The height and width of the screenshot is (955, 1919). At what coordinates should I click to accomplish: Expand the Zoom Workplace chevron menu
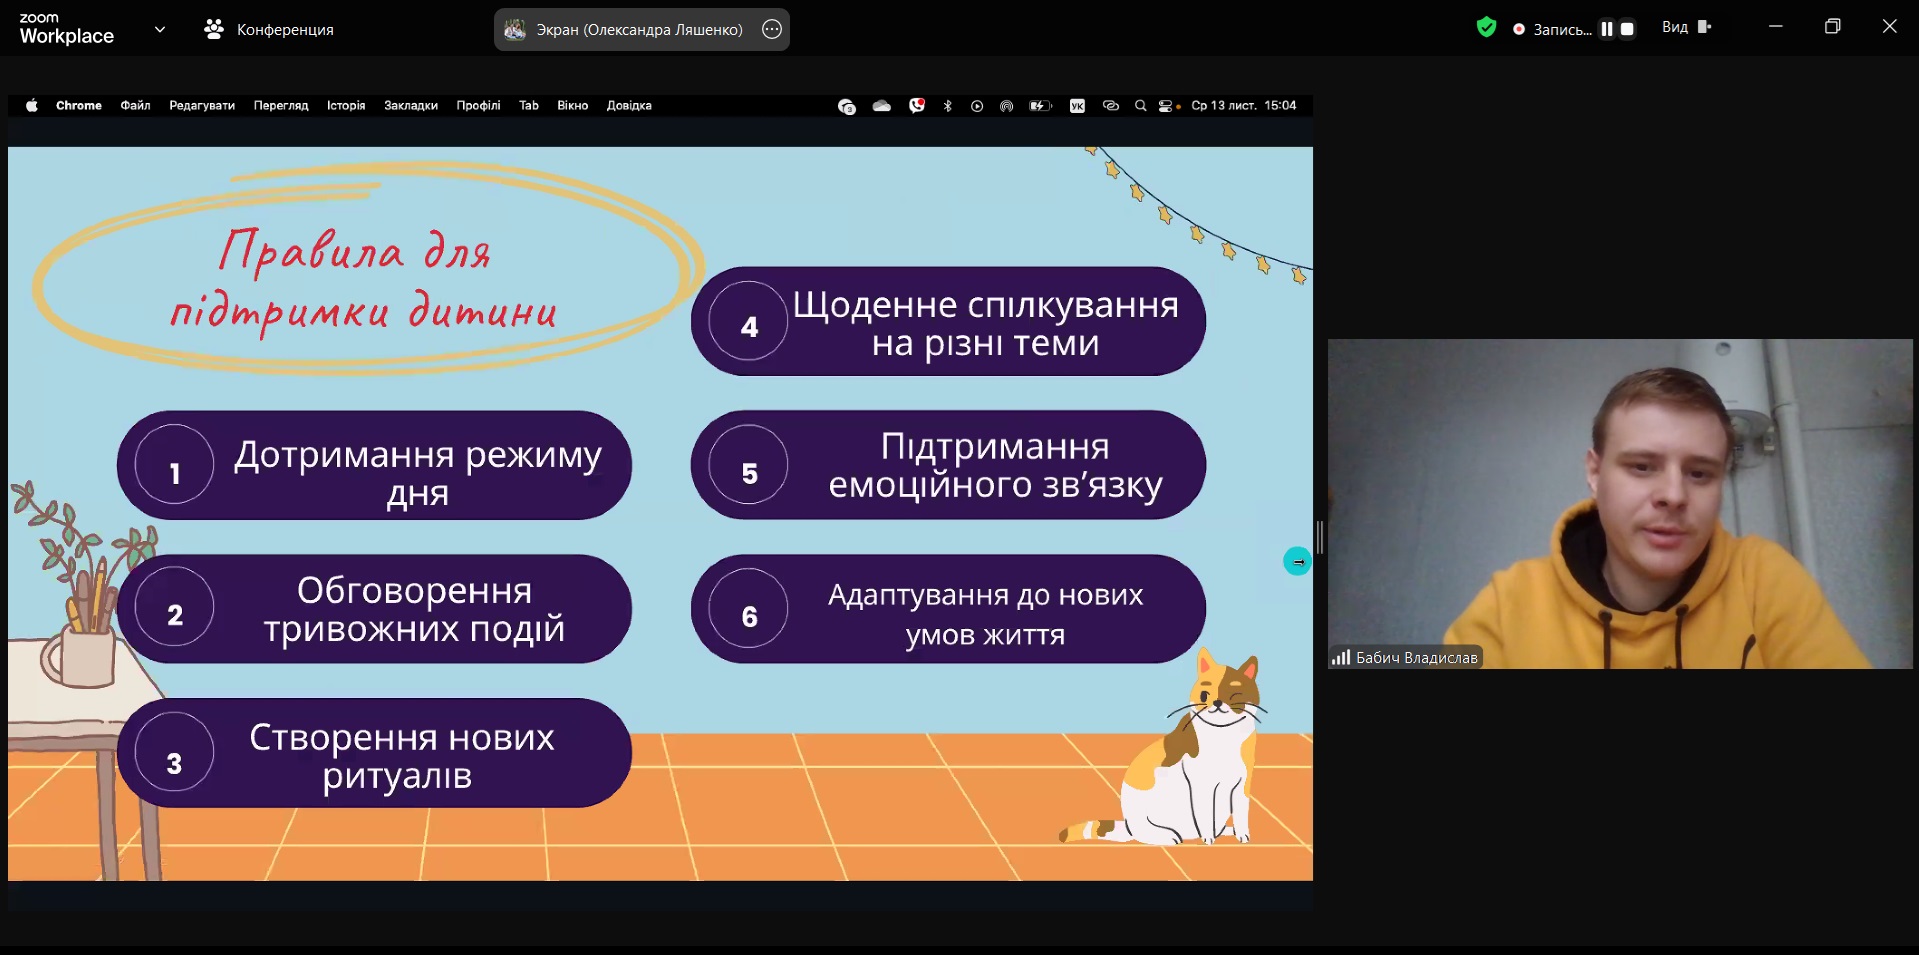(x=160, y=29)
